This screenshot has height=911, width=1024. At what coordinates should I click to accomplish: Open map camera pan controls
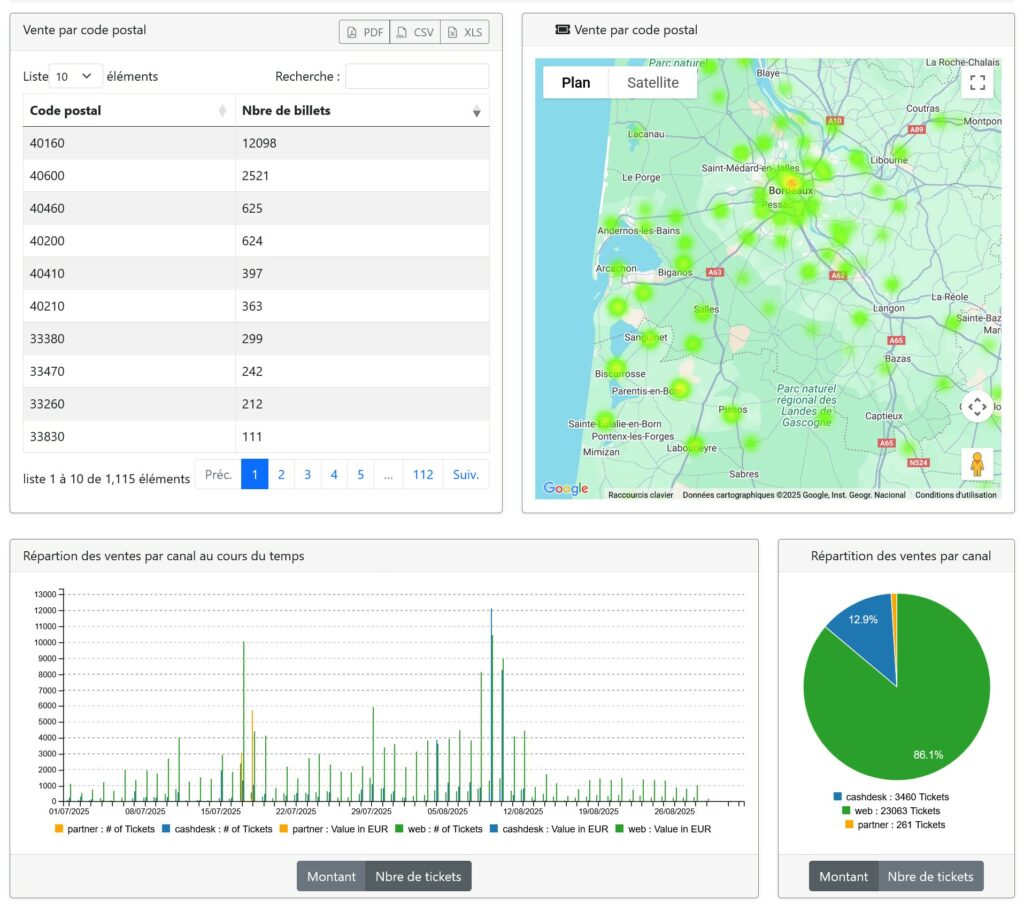click(977, 407)
